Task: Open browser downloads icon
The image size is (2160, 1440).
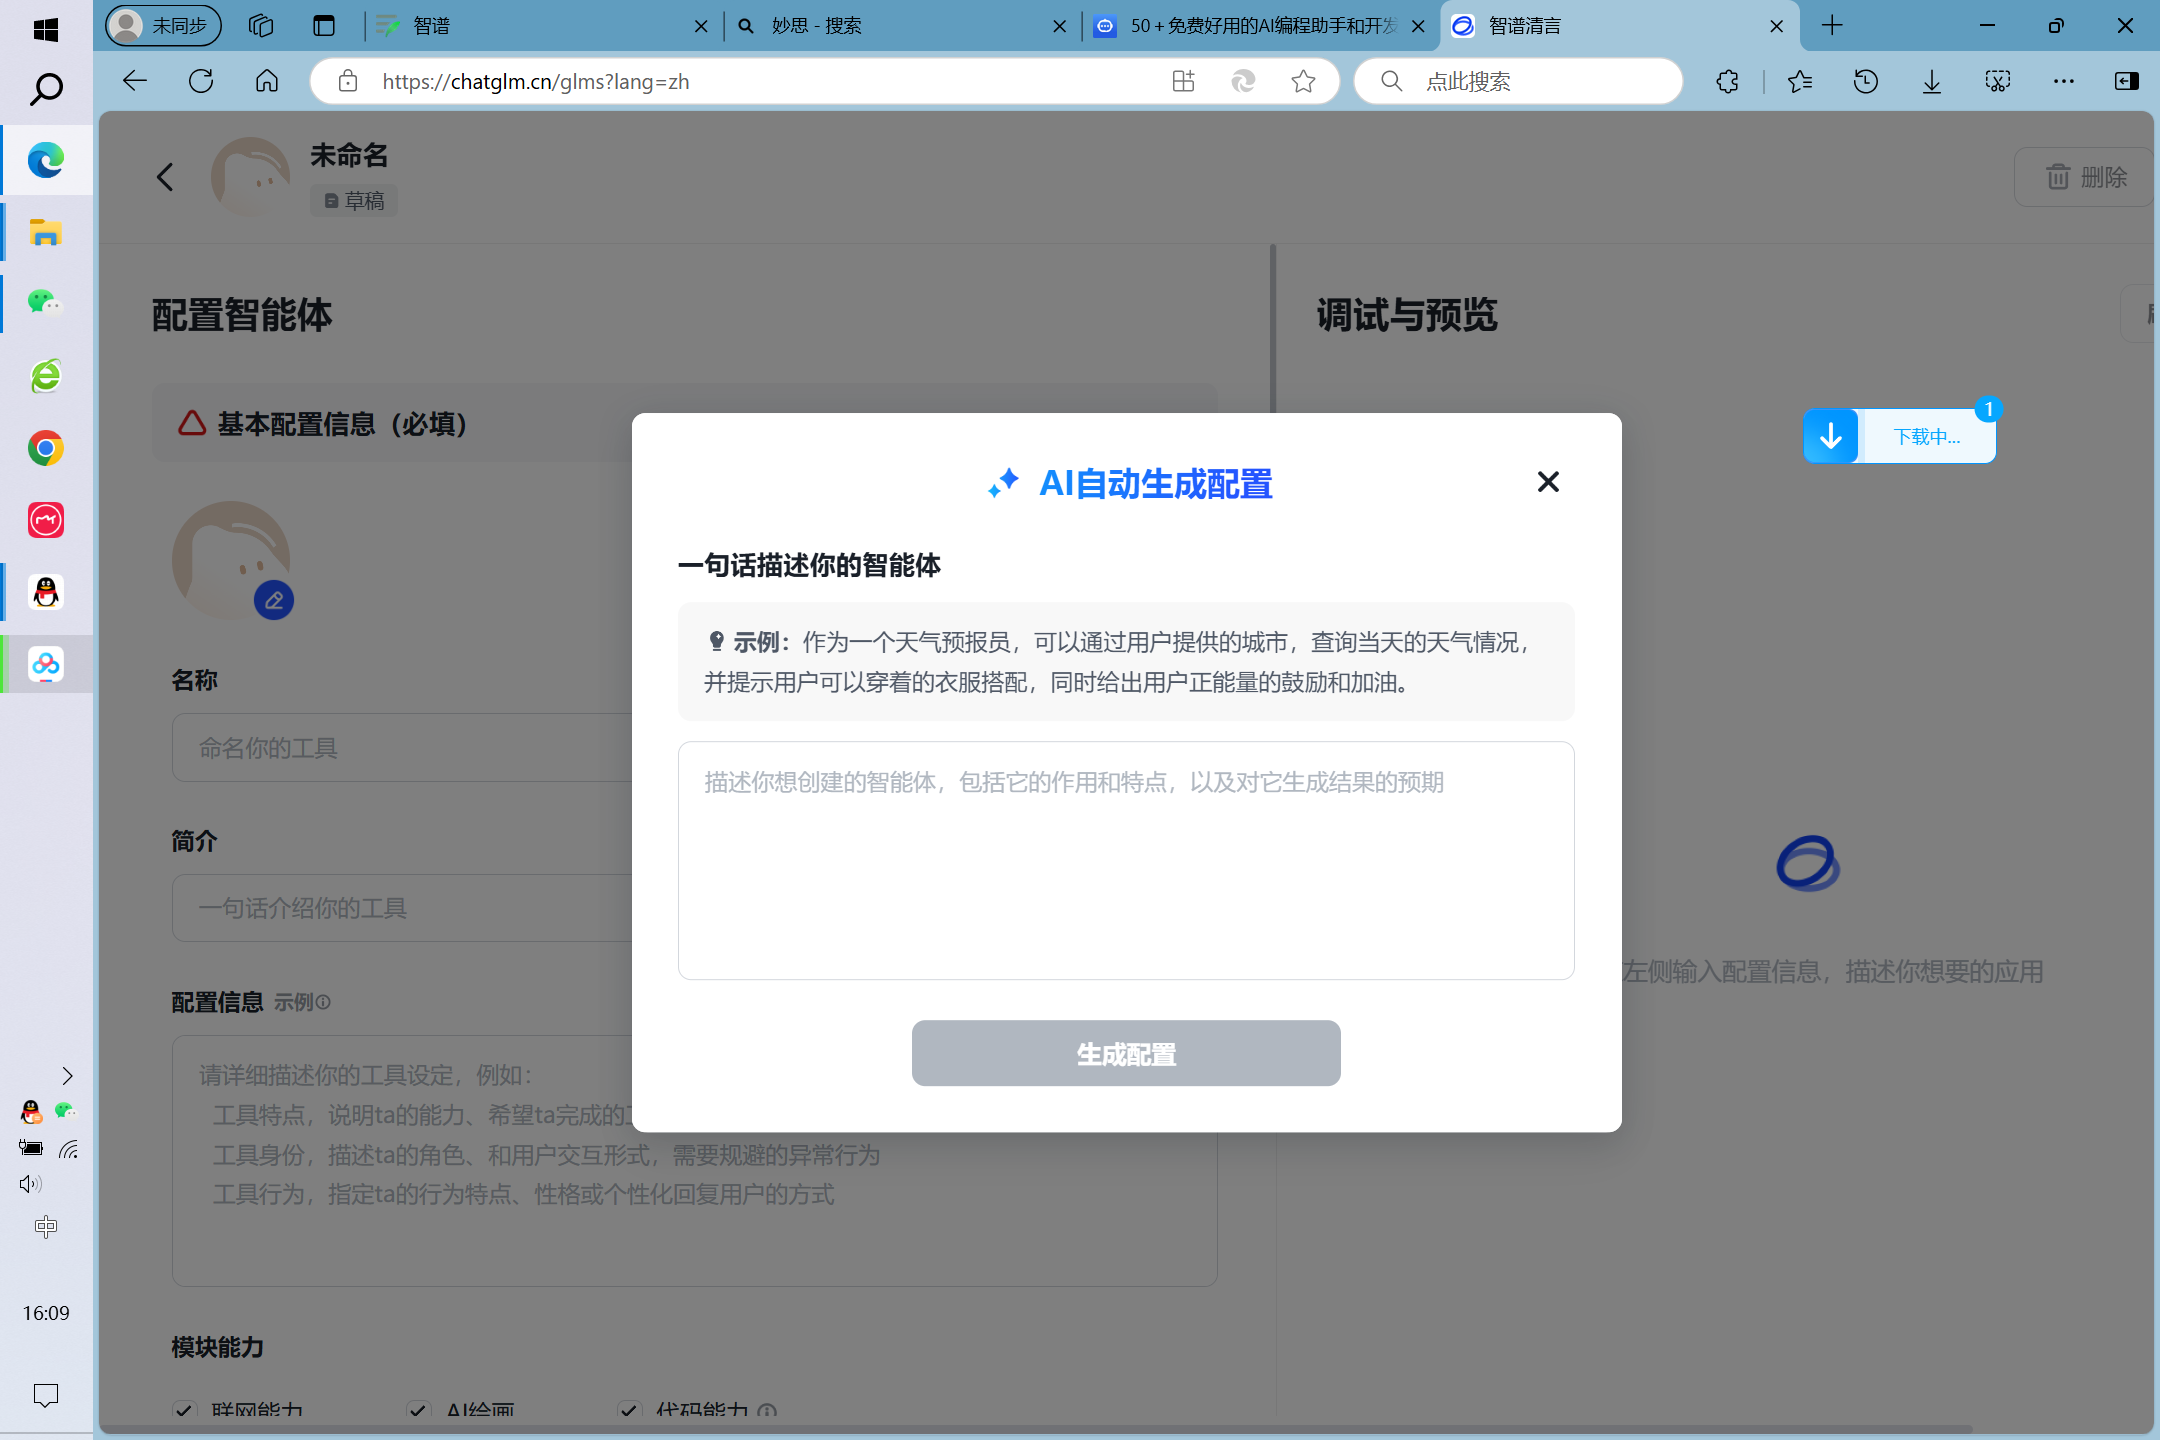Action: [1932, 81]
